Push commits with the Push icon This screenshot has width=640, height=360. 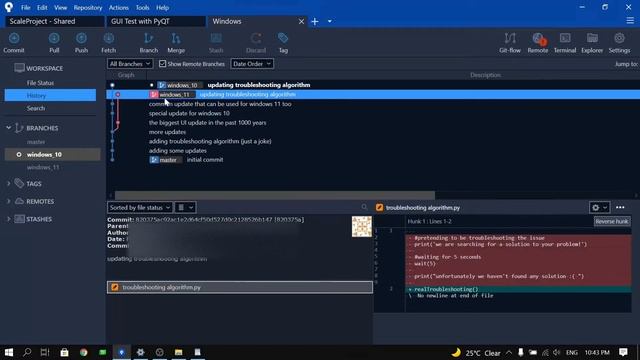coord(81,42)
